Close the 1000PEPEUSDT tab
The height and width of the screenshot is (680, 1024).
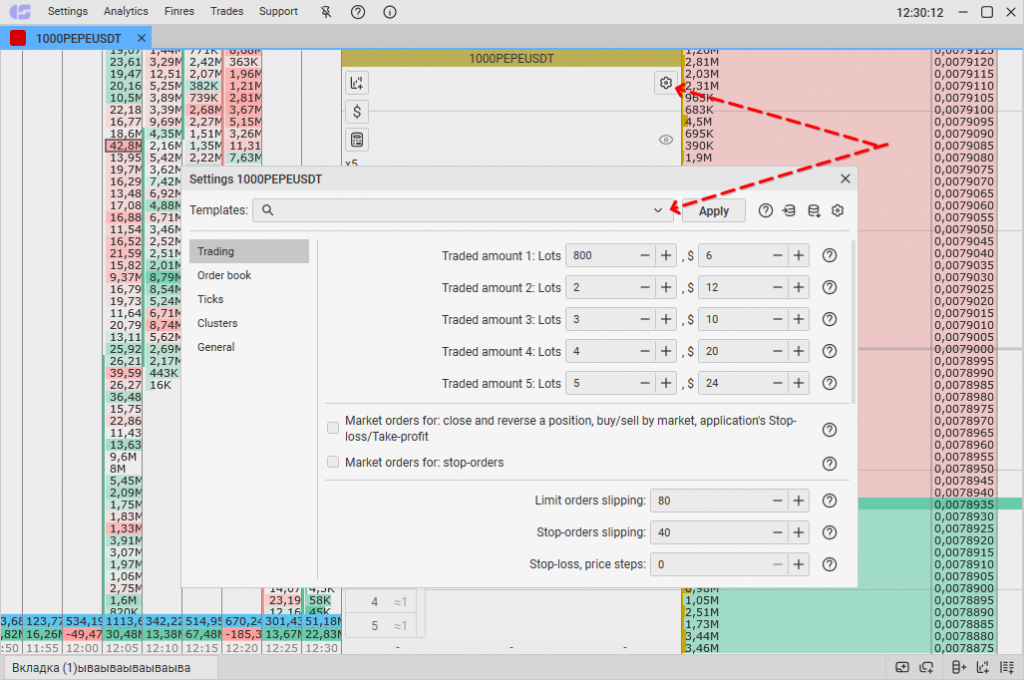point(142,38)
